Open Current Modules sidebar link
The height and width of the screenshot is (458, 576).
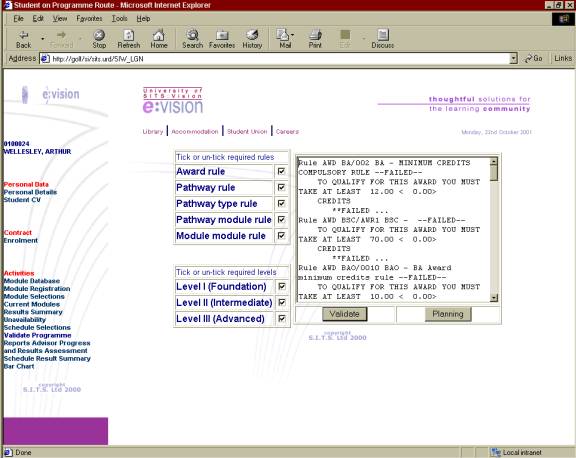click(32, 304)
